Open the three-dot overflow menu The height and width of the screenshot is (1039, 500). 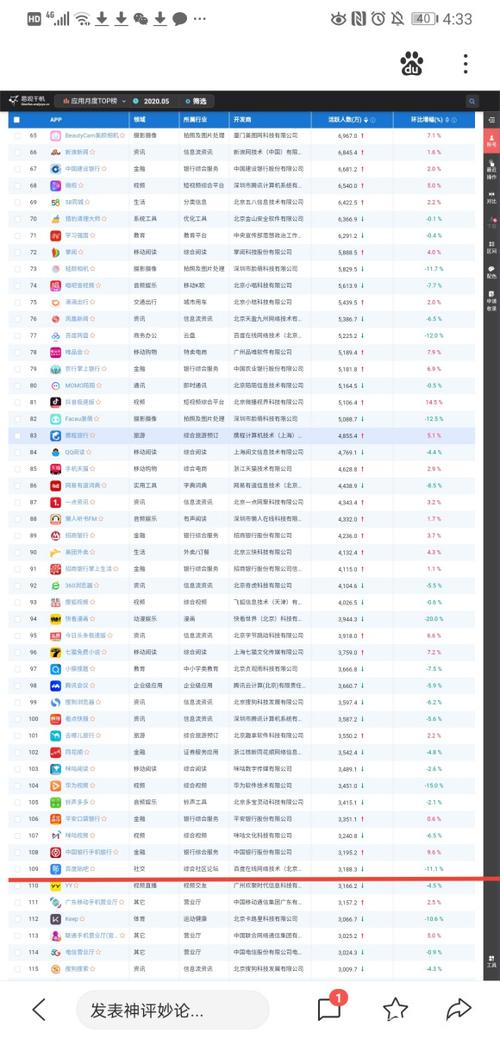[466, 64]
